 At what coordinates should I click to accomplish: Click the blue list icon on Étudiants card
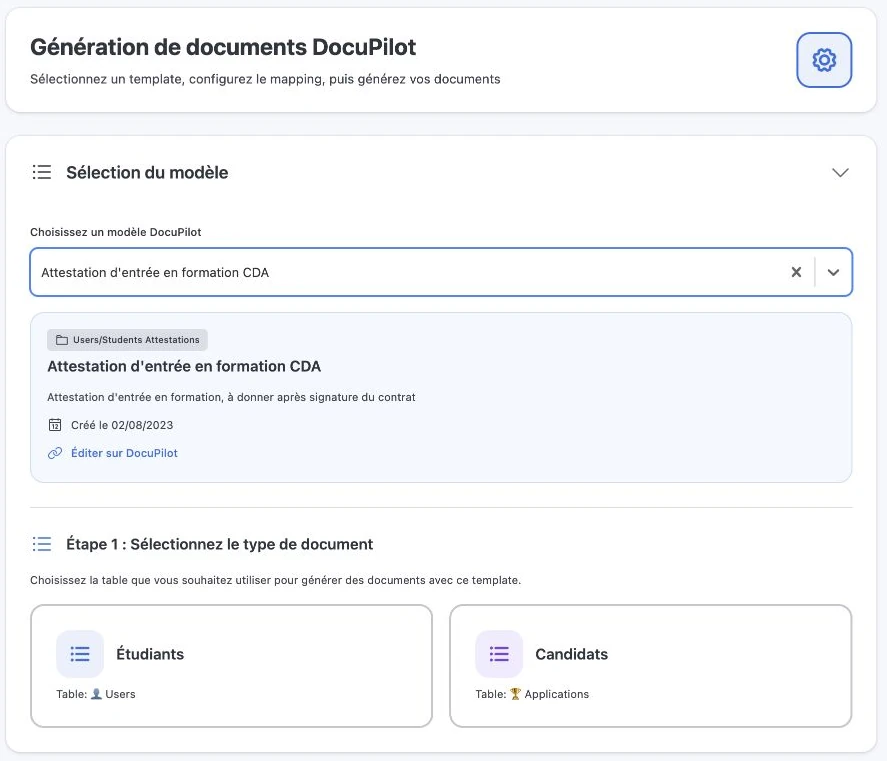click(80, 654)
